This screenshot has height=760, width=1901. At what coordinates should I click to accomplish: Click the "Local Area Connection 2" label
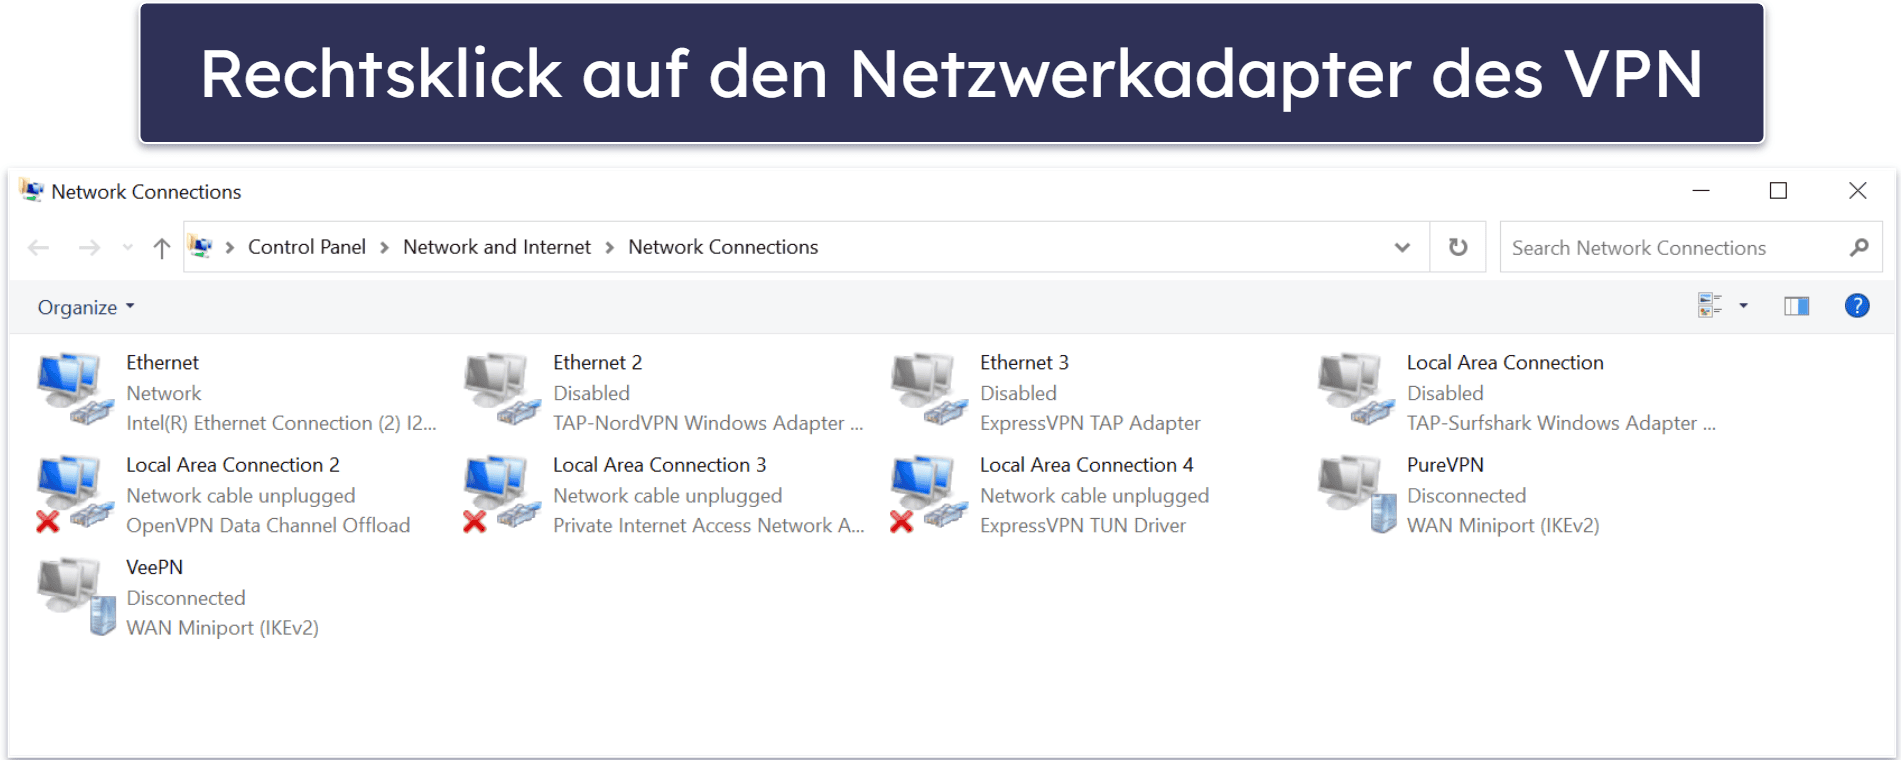point(232,465)
